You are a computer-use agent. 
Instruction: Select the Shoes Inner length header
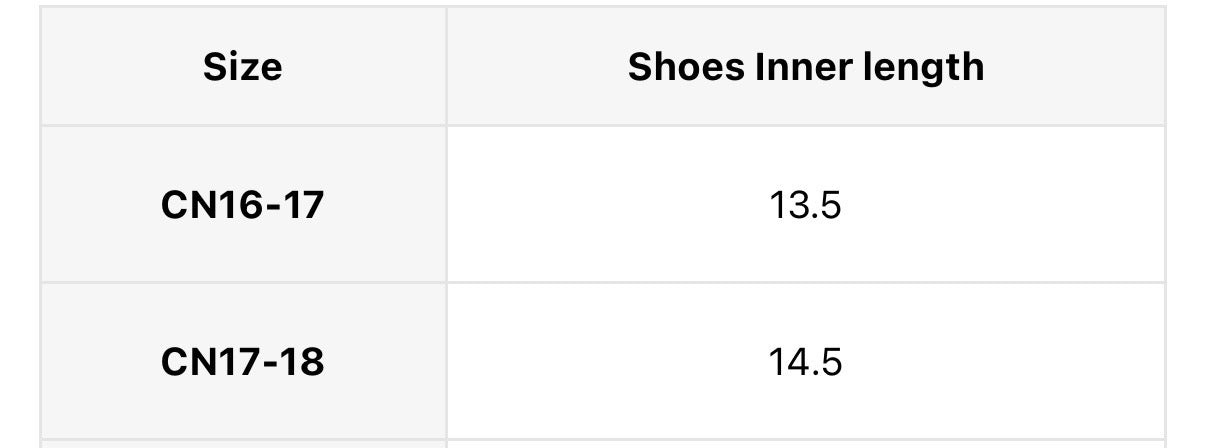coord(805,67)
